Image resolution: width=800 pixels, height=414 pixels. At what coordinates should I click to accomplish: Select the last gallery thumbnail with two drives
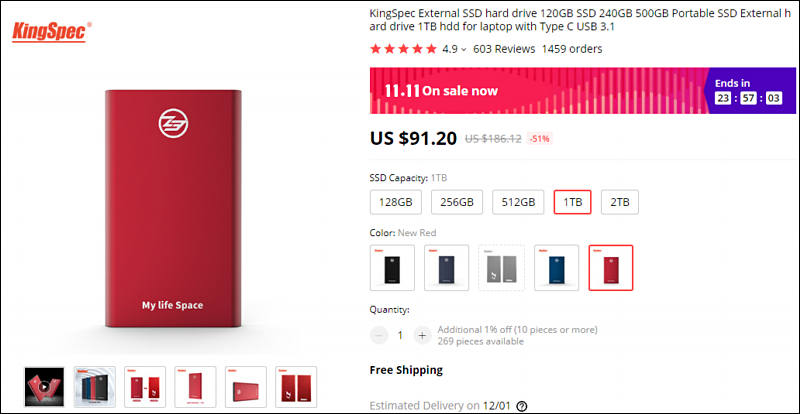click(295, 387)
